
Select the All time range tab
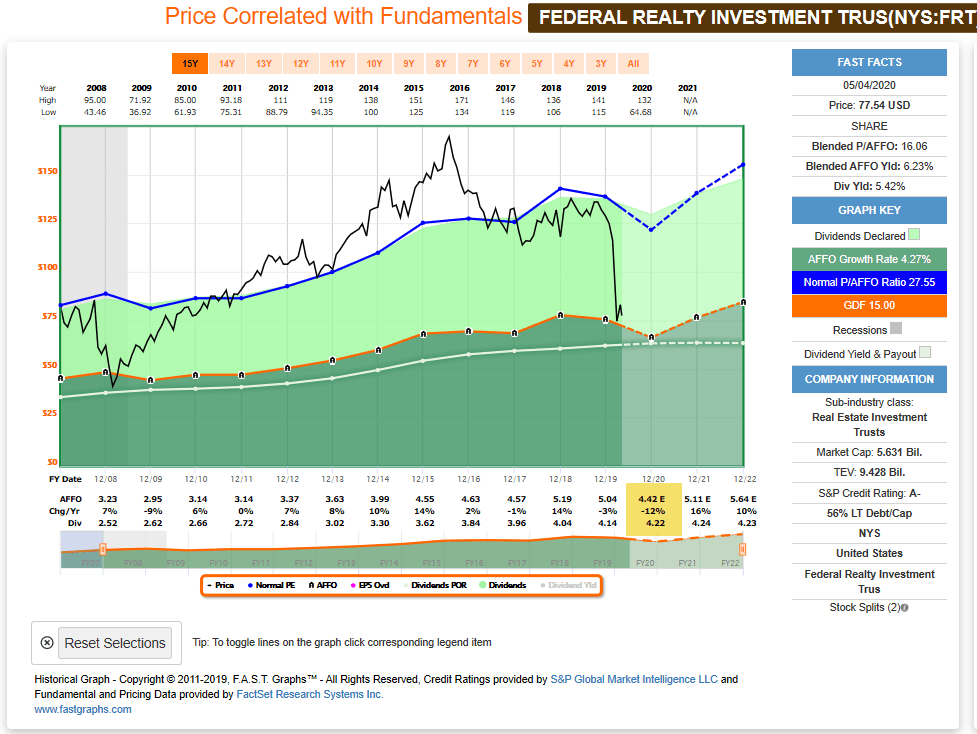click(633, 64)
